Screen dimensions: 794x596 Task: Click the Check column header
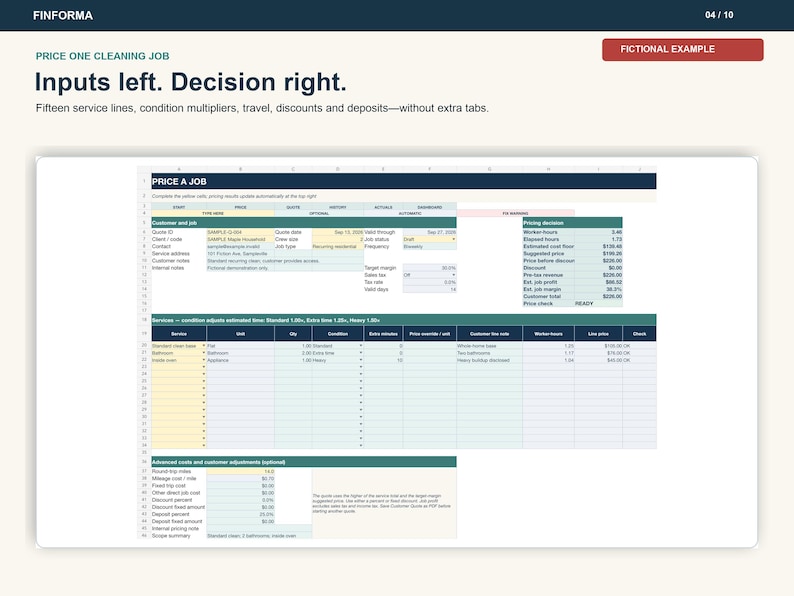coord(640,334)
